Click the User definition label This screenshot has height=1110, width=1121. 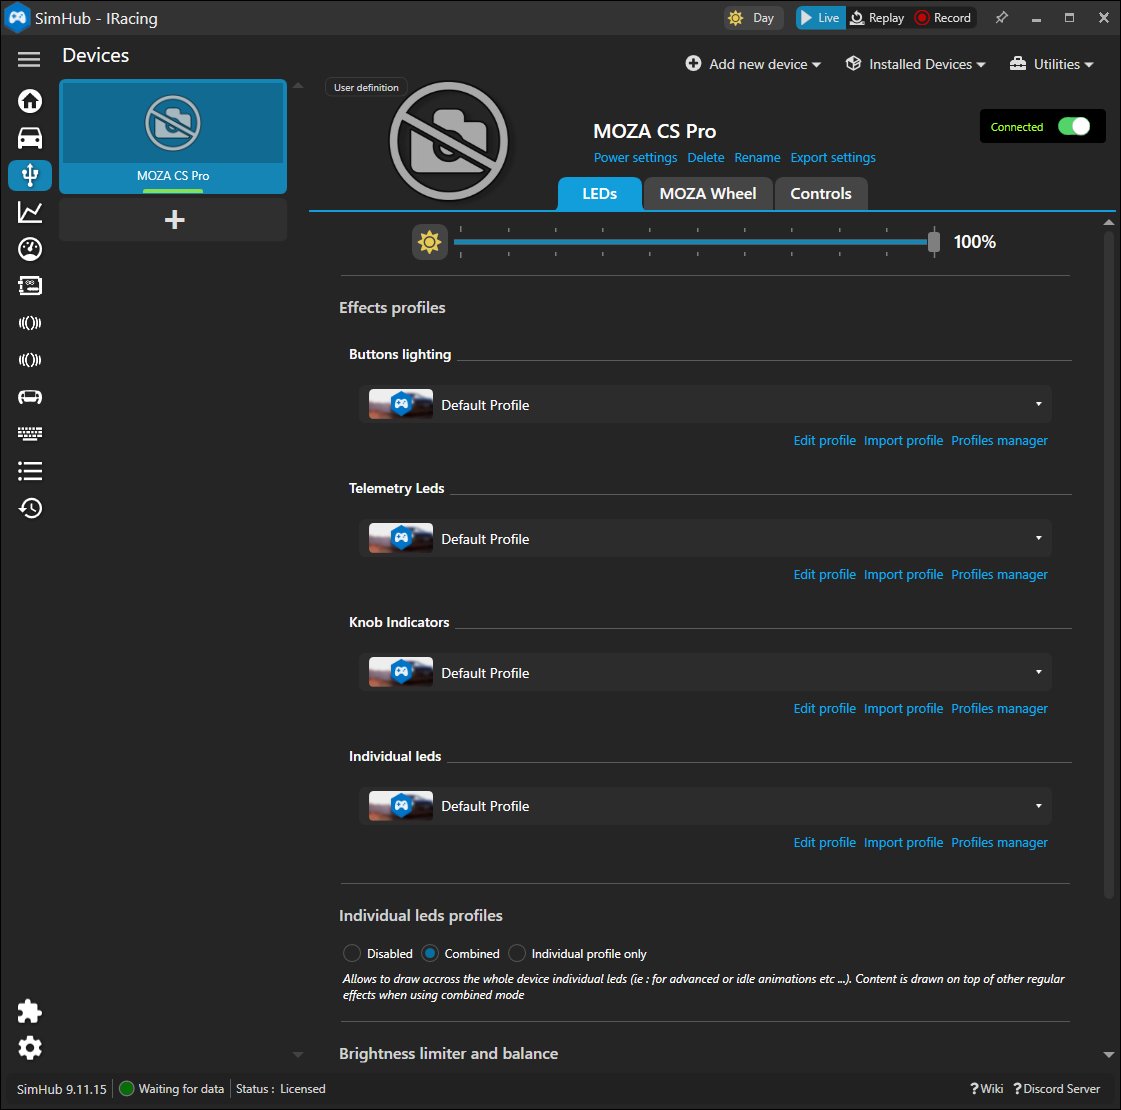366,87
